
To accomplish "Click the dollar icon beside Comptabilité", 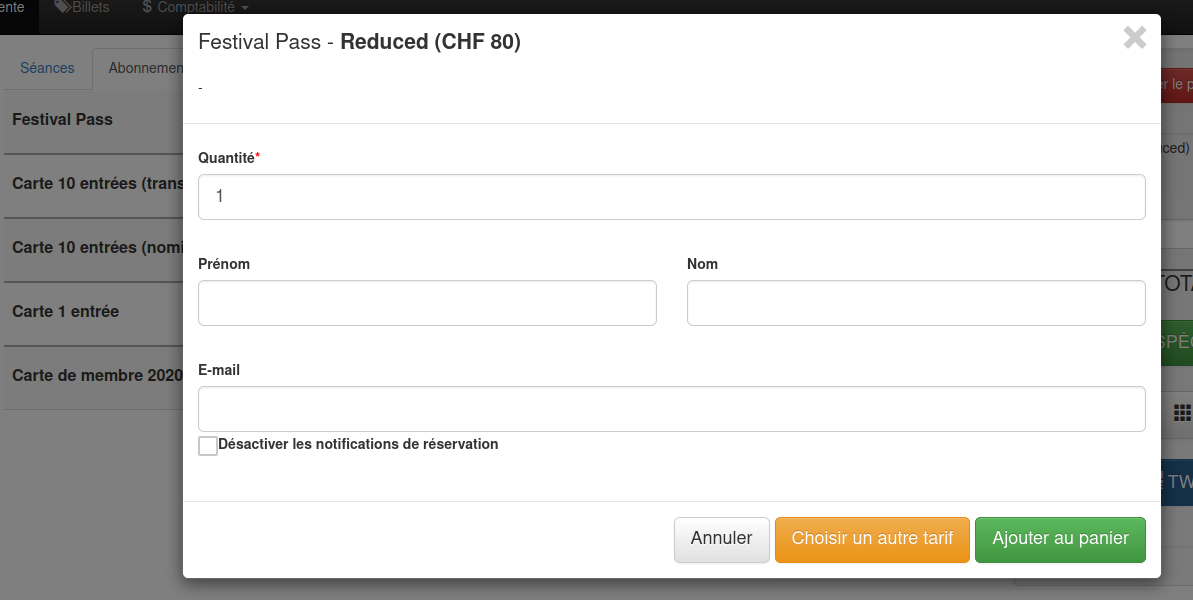I will tap(147, 8).
